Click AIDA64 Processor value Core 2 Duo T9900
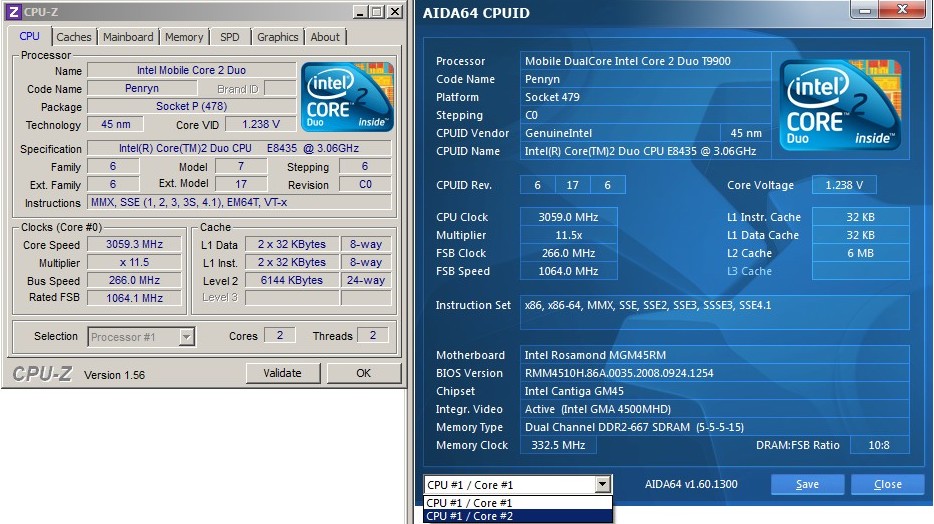This screenshot has width=934, height=524. (x=646, y=61)
